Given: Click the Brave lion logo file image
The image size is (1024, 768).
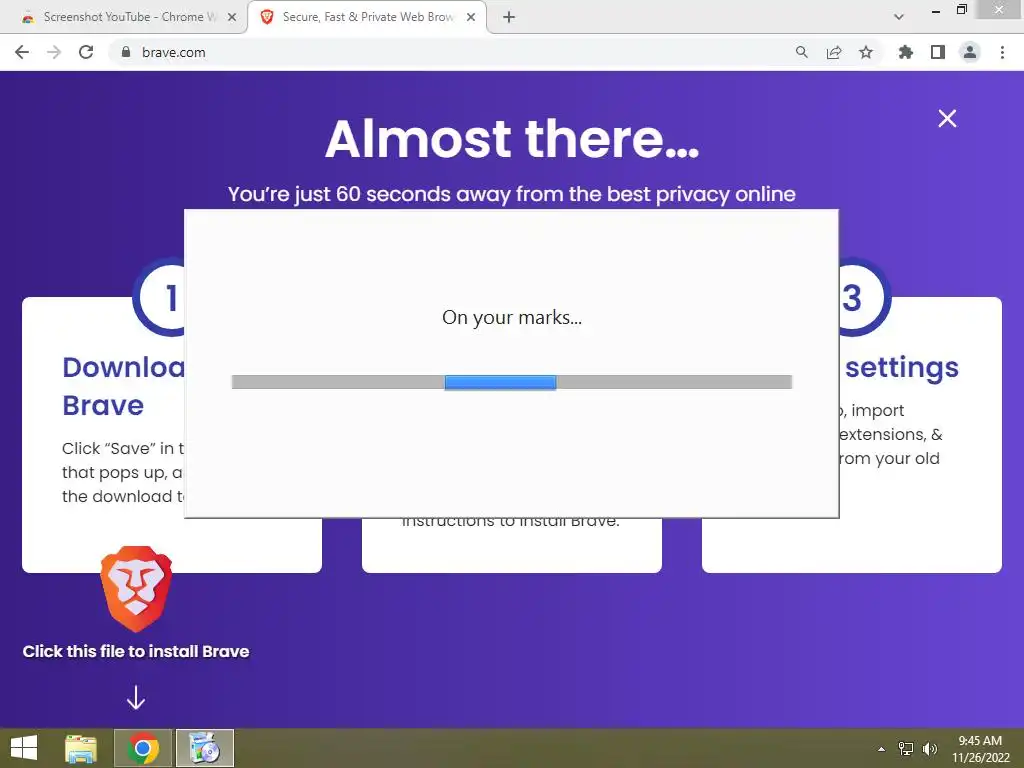Looking at the screenshot, I should pyautogui.click(x=136, y=588).
